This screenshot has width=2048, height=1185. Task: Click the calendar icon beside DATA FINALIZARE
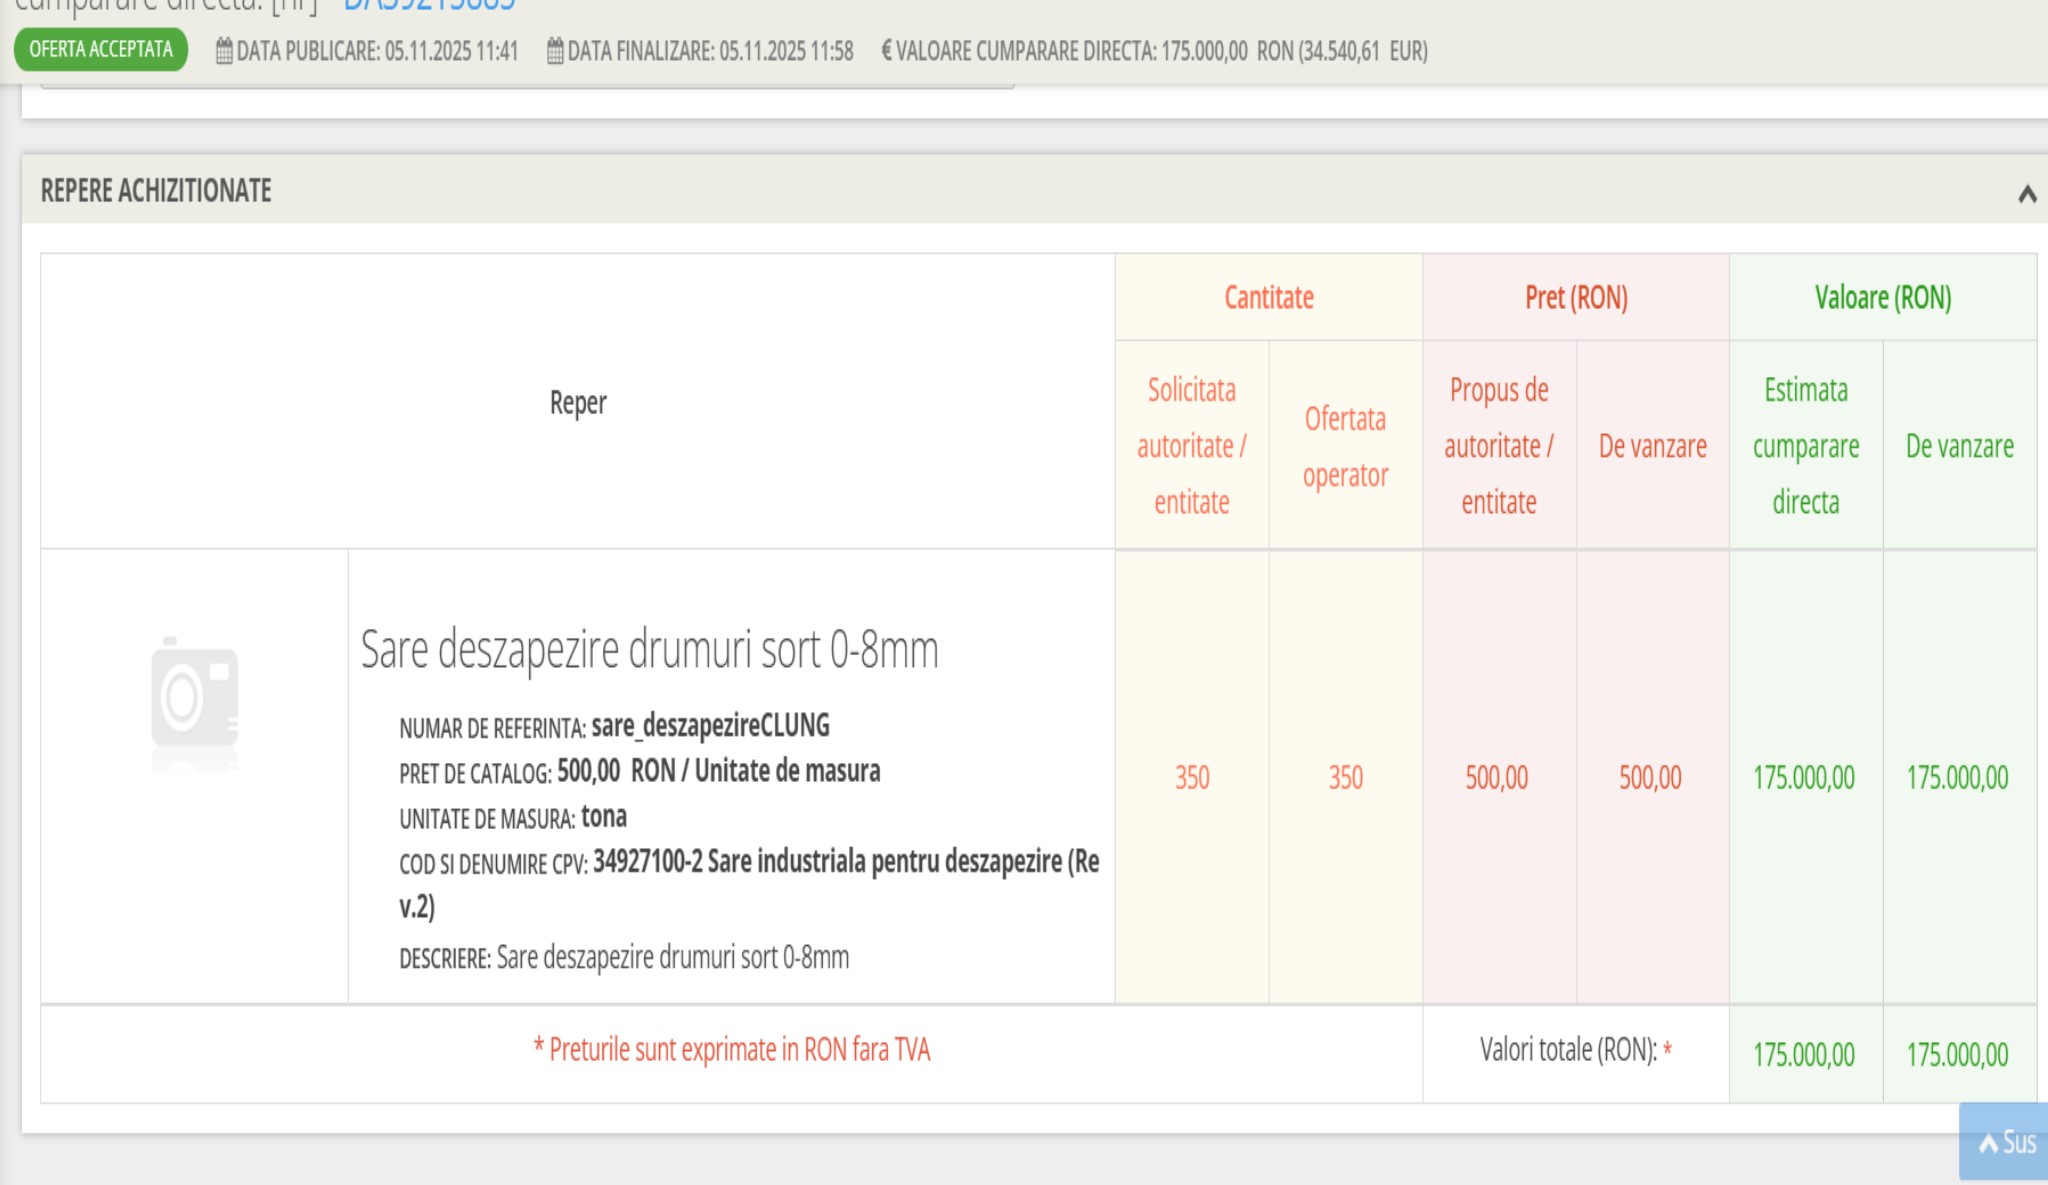(x=555, y=51)
